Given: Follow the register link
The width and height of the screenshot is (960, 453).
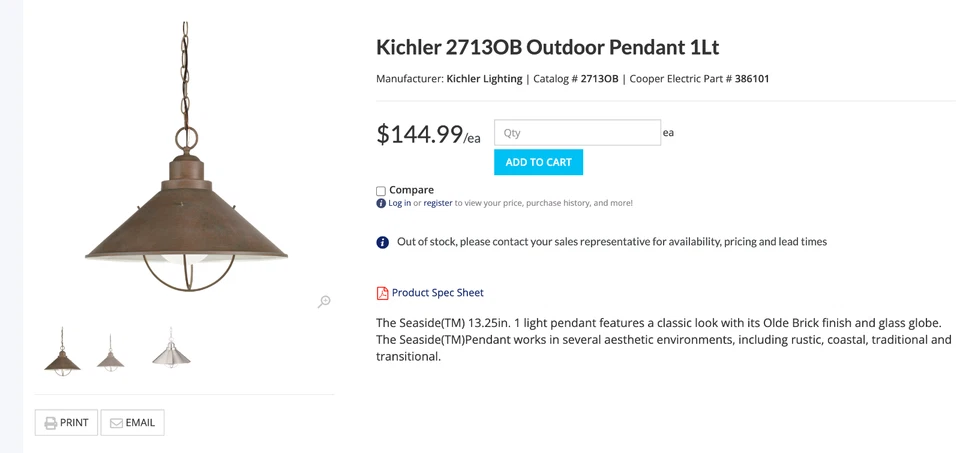Looking at the screenshot, I should (438, 203).
